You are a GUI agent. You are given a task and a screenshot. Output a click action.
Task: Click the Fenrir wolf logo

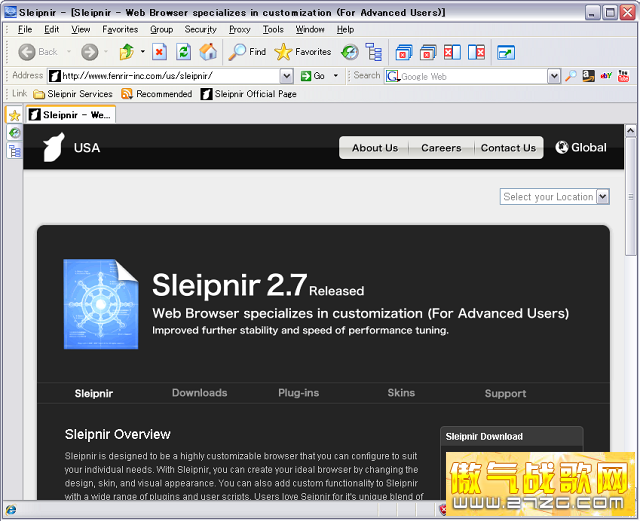point(54,147)
